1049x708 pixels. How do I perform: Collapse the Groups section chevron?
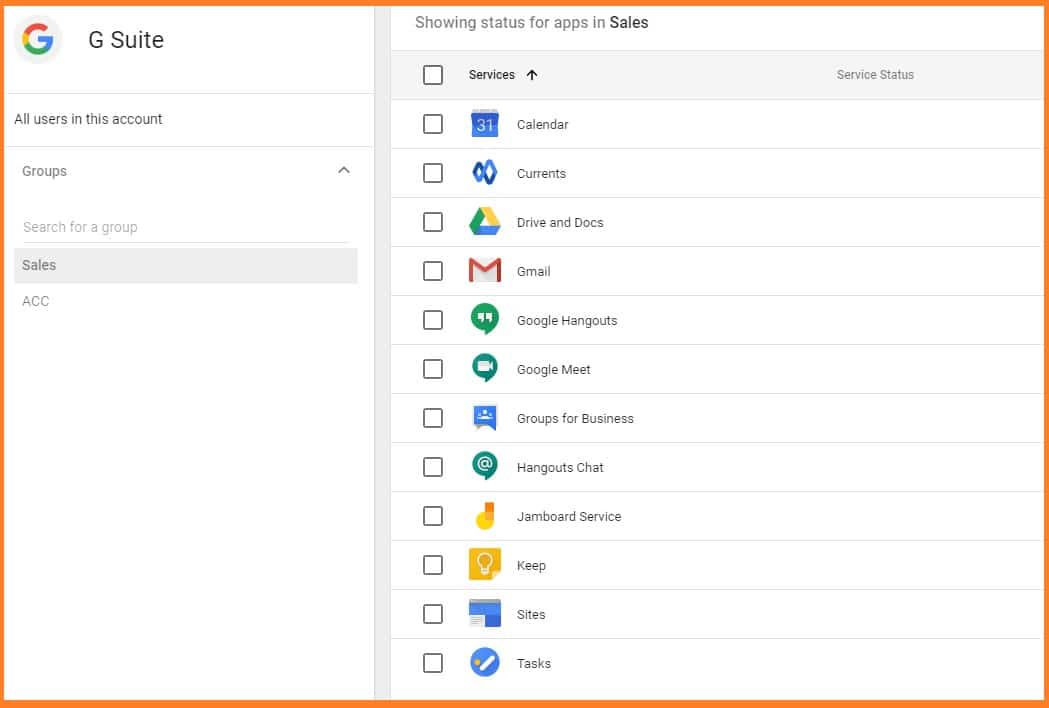344,171
